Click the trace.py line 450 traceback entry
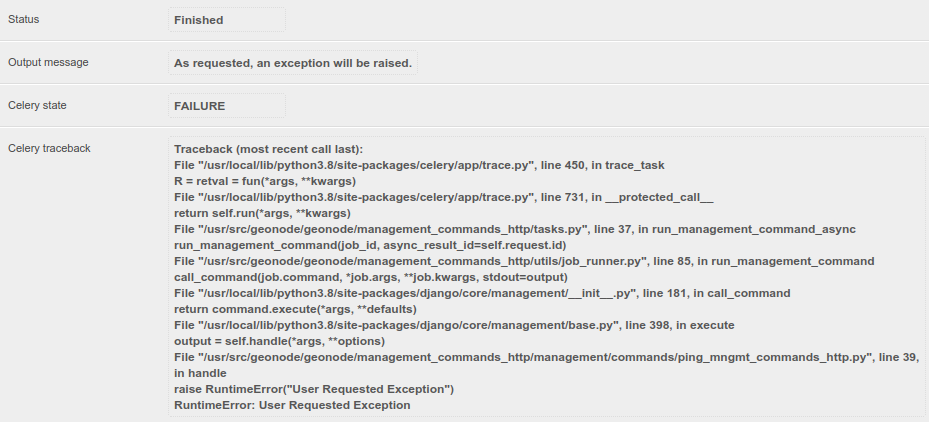This screenshot has width=929, height=422. point(419,165)
